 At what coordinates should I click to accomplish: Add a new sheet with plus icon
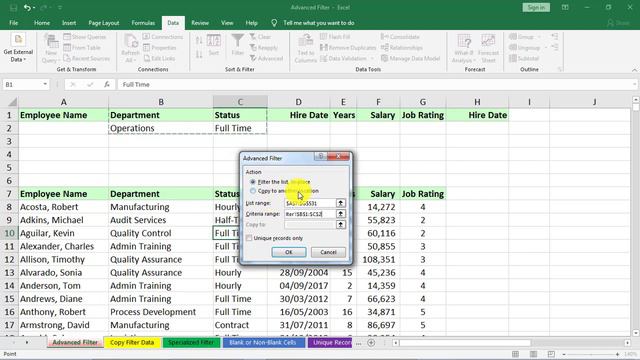click(371, 343)
